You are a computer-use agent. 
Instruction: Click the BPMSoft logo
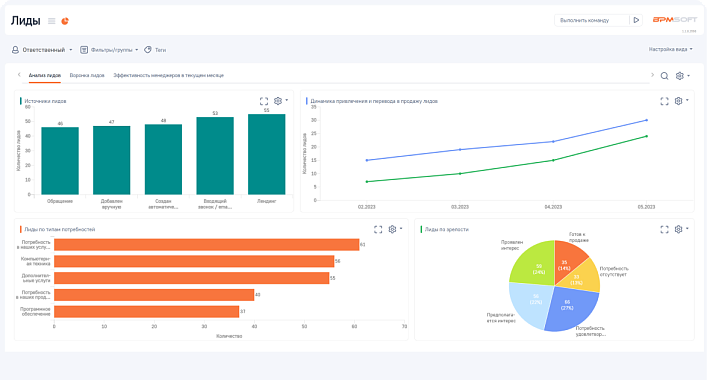675,20
